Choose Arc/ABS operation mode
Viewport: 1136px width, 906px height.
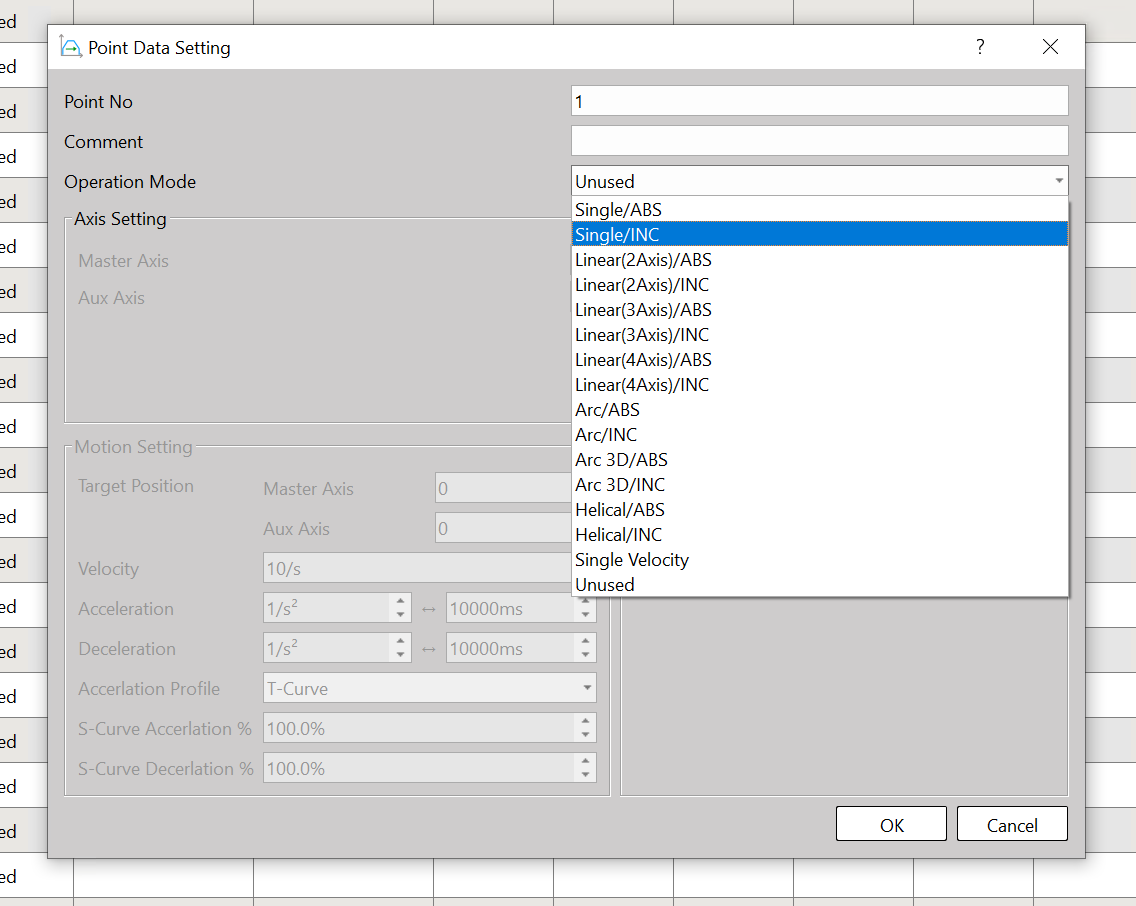point(607,410)
